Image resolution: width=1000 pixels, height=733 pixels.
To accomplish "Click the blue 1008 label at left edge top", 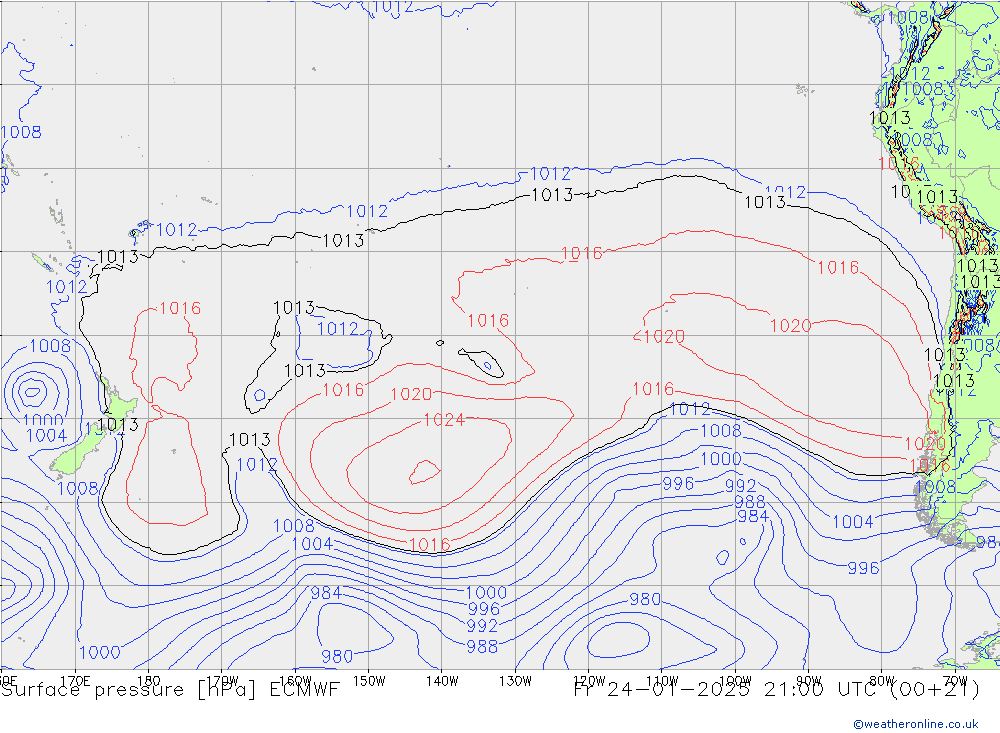I will pos(21,132).
